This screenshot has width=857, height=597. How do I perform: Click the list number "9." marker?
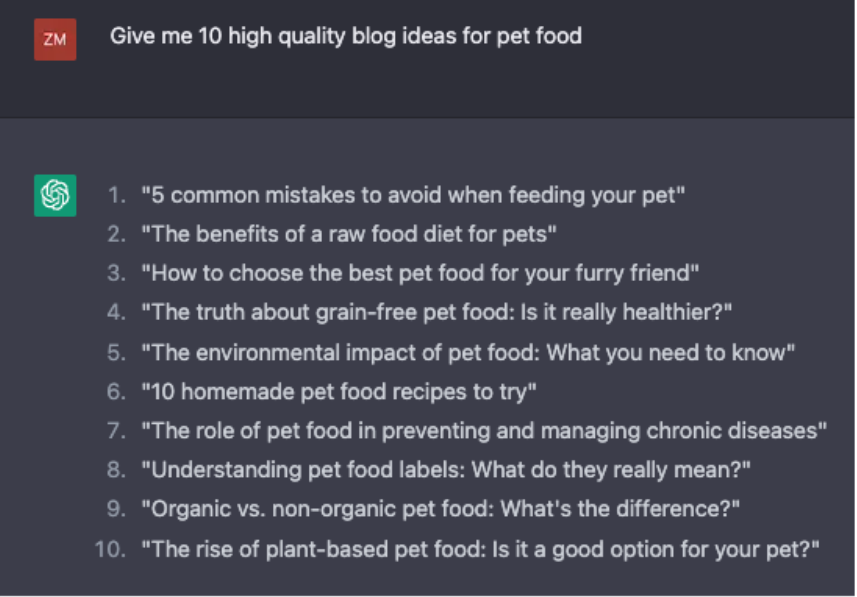[x=118, y=509]
